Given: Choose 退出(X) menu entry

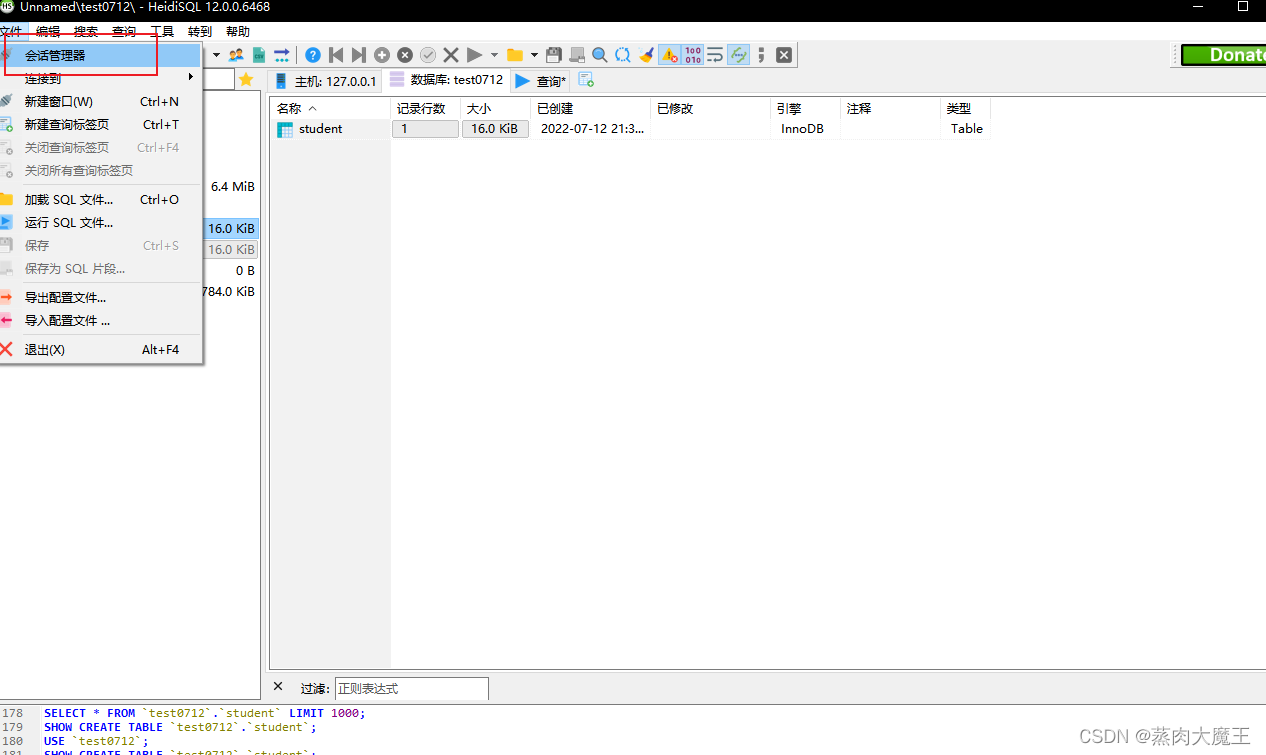Looking at the screenshot, I should pos(101,349).
